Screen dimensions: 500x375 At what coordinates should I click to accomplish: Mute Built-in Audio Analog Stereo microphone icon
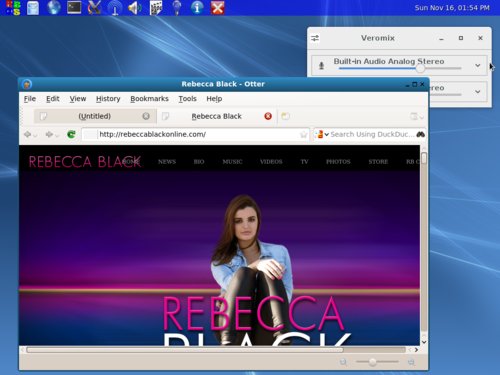coord(321,65)
